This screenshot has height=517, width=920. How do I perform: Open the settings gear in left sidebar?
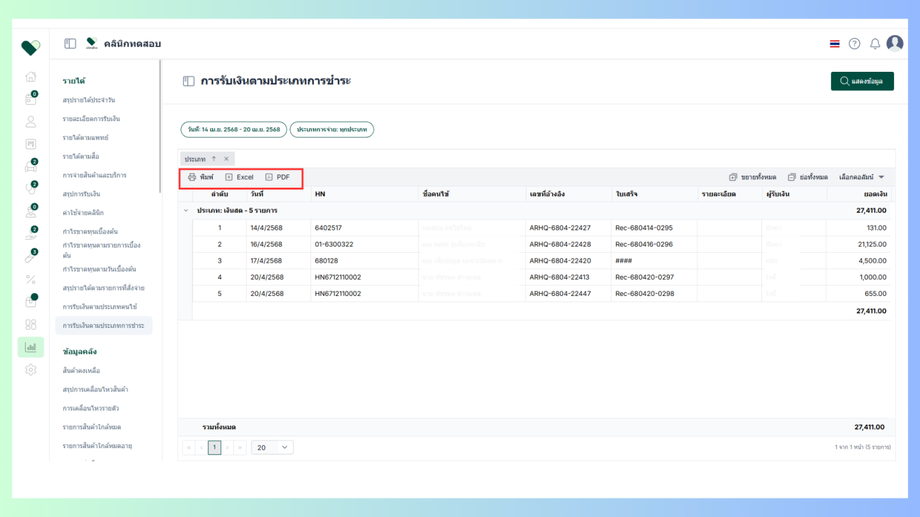(x=30, y=370)
